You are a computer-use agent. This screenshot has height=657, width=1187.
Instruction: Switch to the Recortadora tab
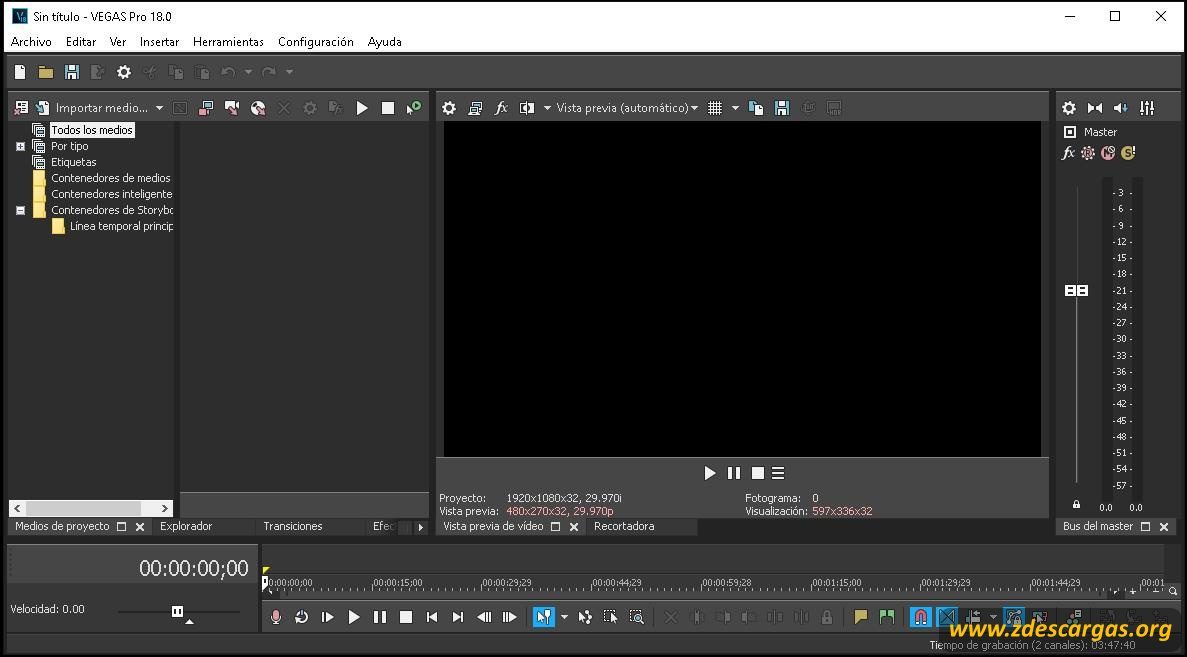pos(624,526)
